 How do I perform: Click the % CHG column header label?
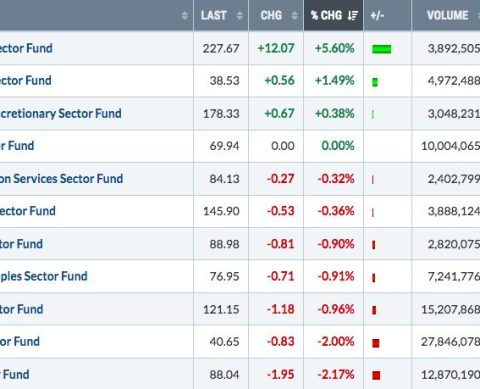(x=326, y=15)
